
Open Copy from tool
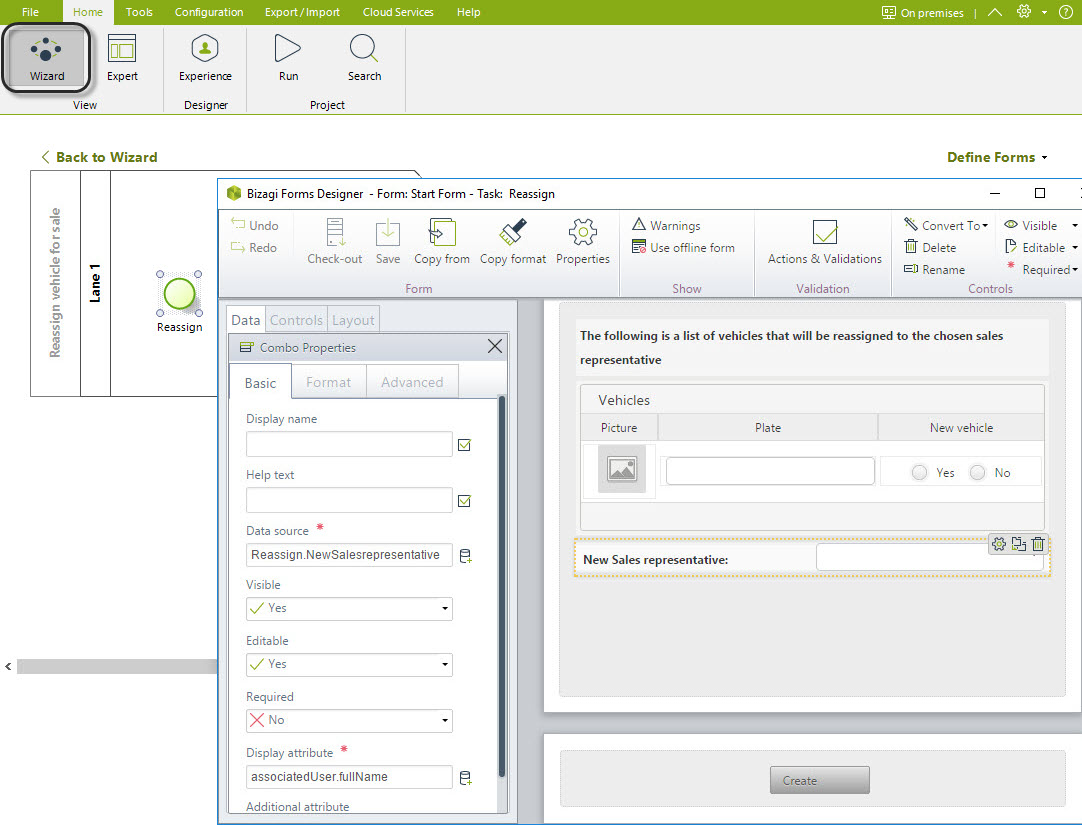pos(442,241)
